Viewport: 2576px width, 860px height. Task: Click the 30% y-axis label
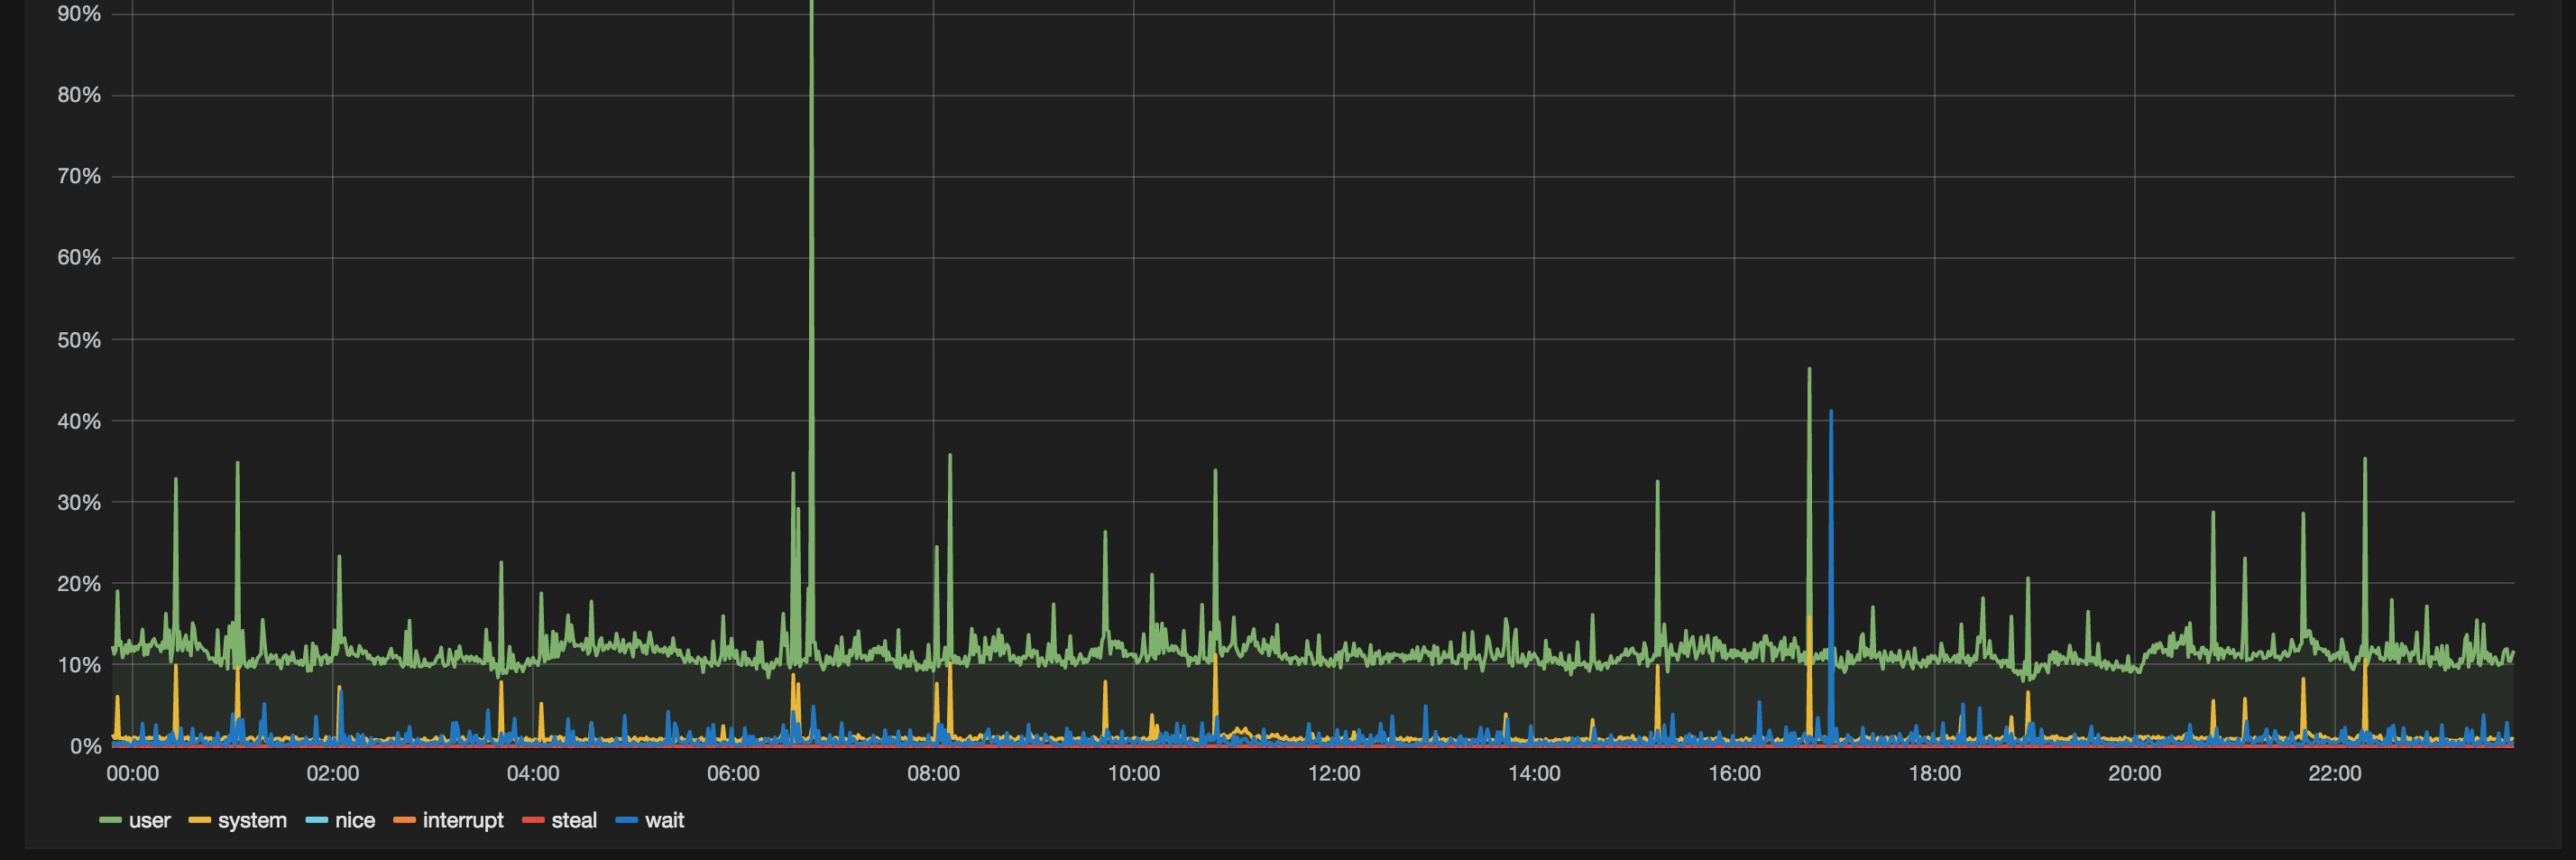click(79, 503)
